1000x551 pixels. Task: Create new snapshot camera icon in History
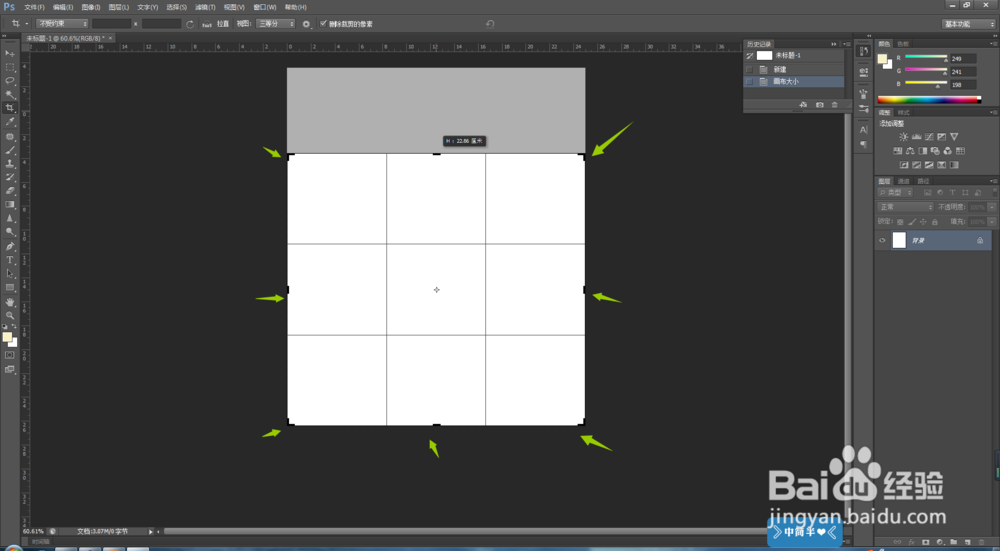tap(820, 105)
